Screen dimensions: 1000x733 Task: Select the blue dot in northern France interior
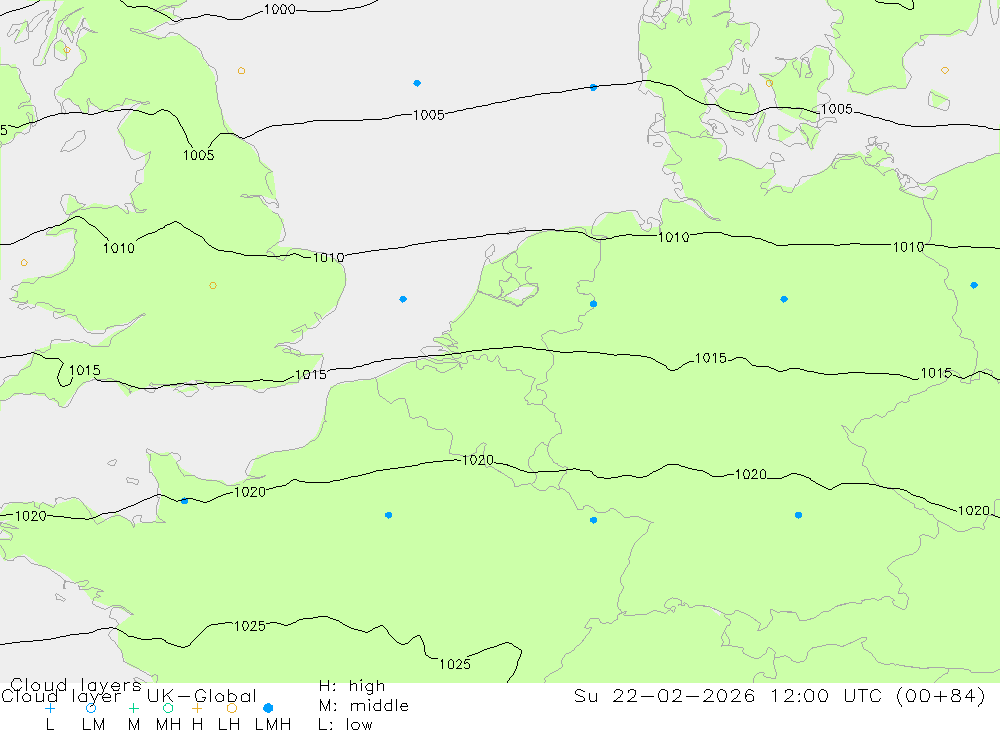pos(389,515)
